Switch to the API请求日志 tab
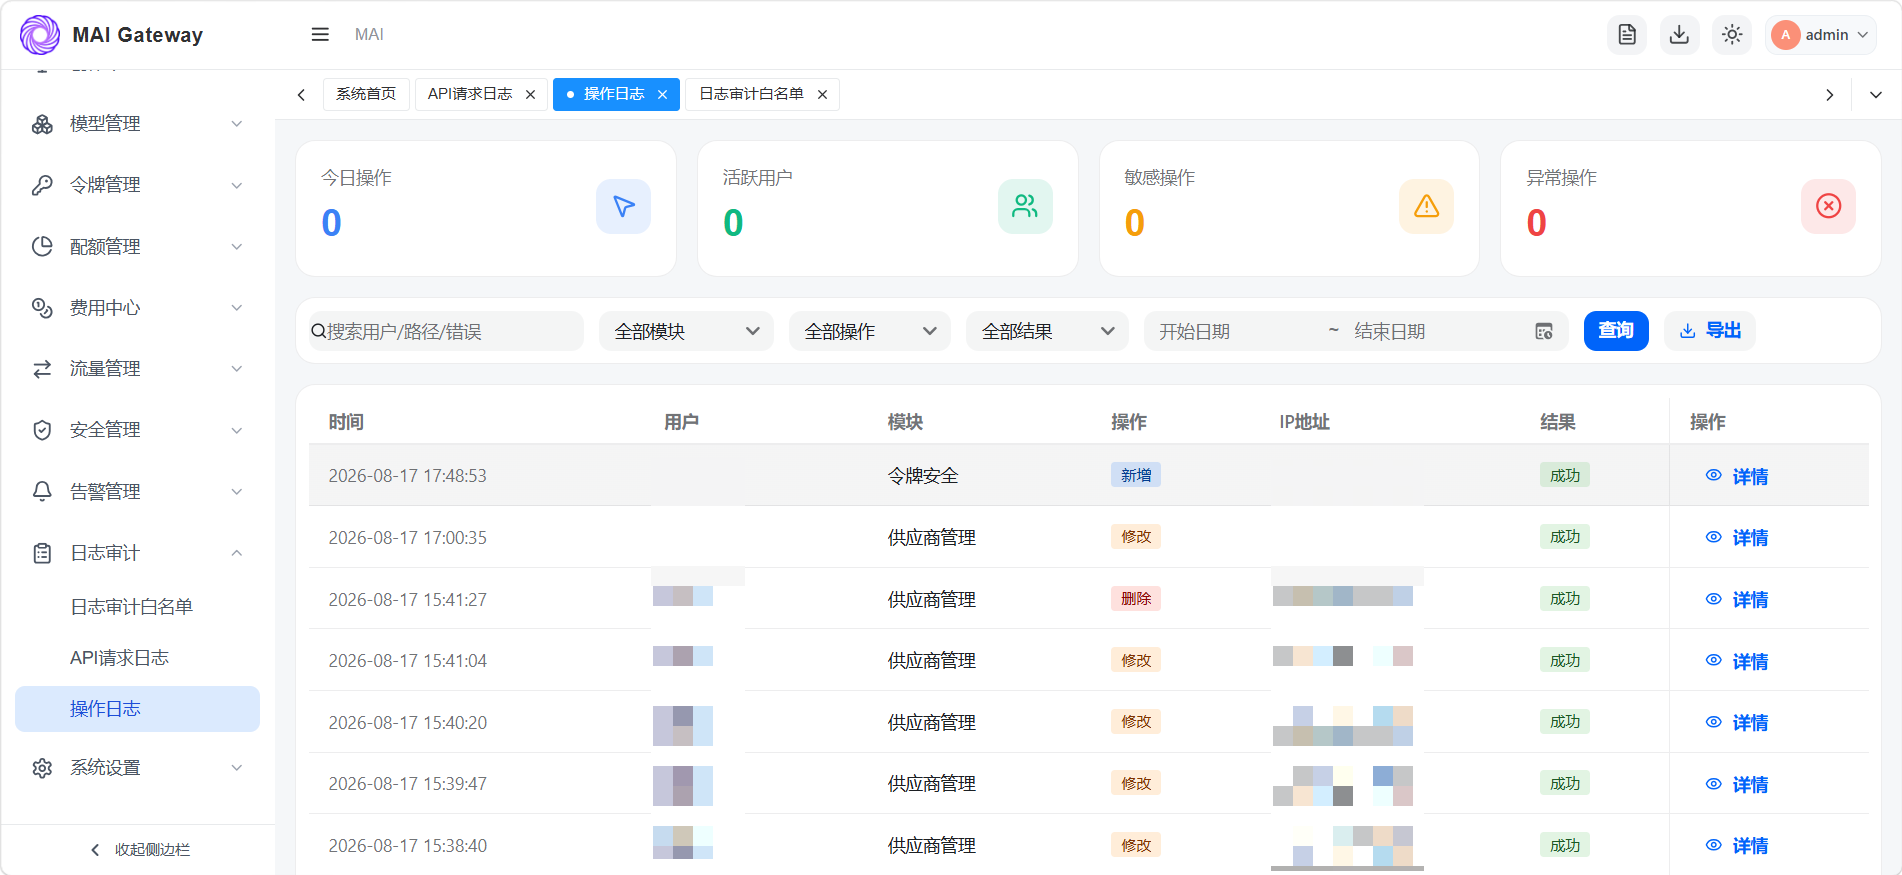 coord(470,94)
